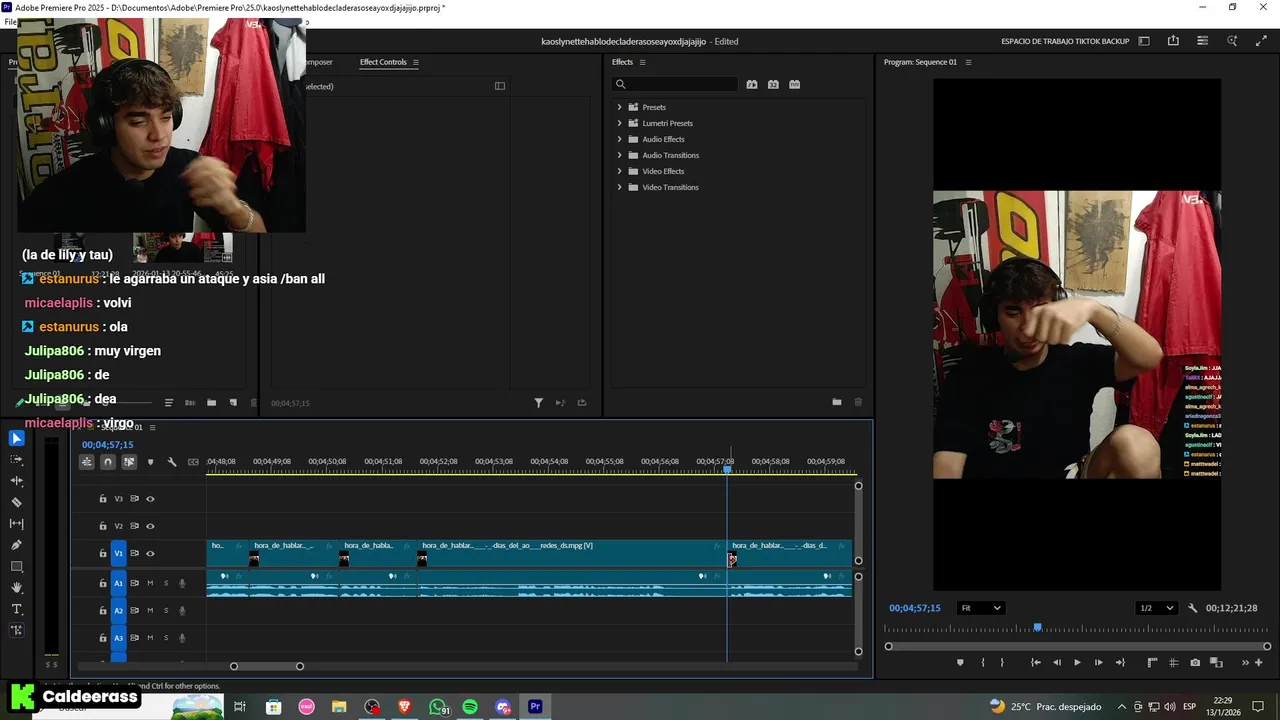1280x720 pixels.
Task: Click the Program monitor settings wrench
Action: coord(1192,608)
